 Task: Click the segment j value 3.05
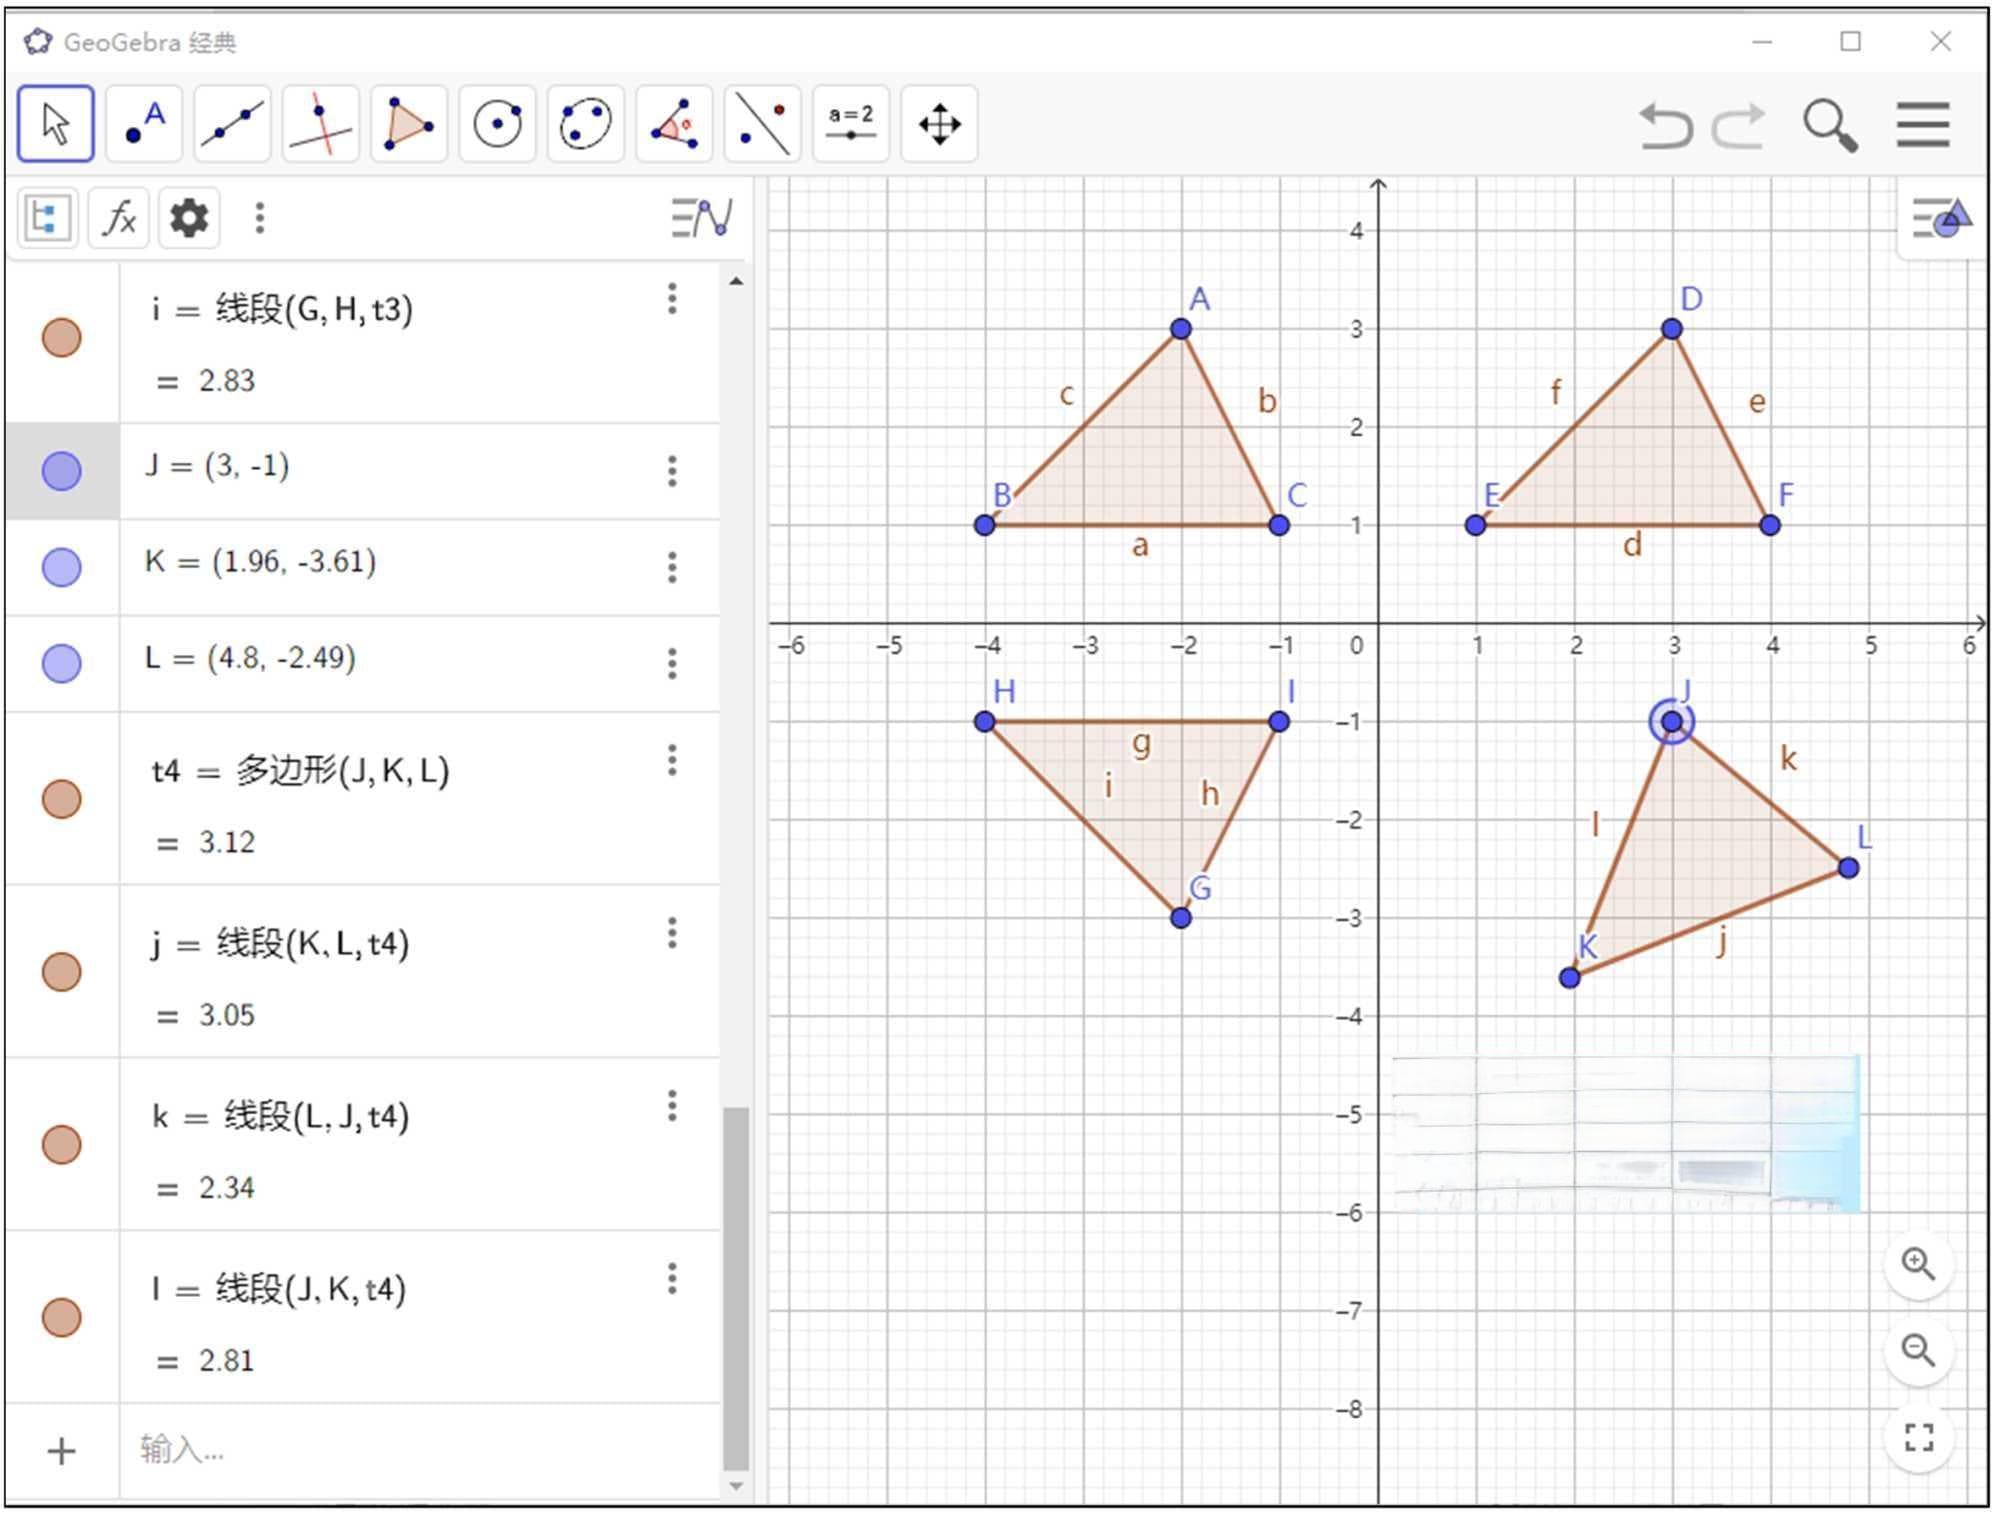pyautogui.click(x=227, y=1015)
